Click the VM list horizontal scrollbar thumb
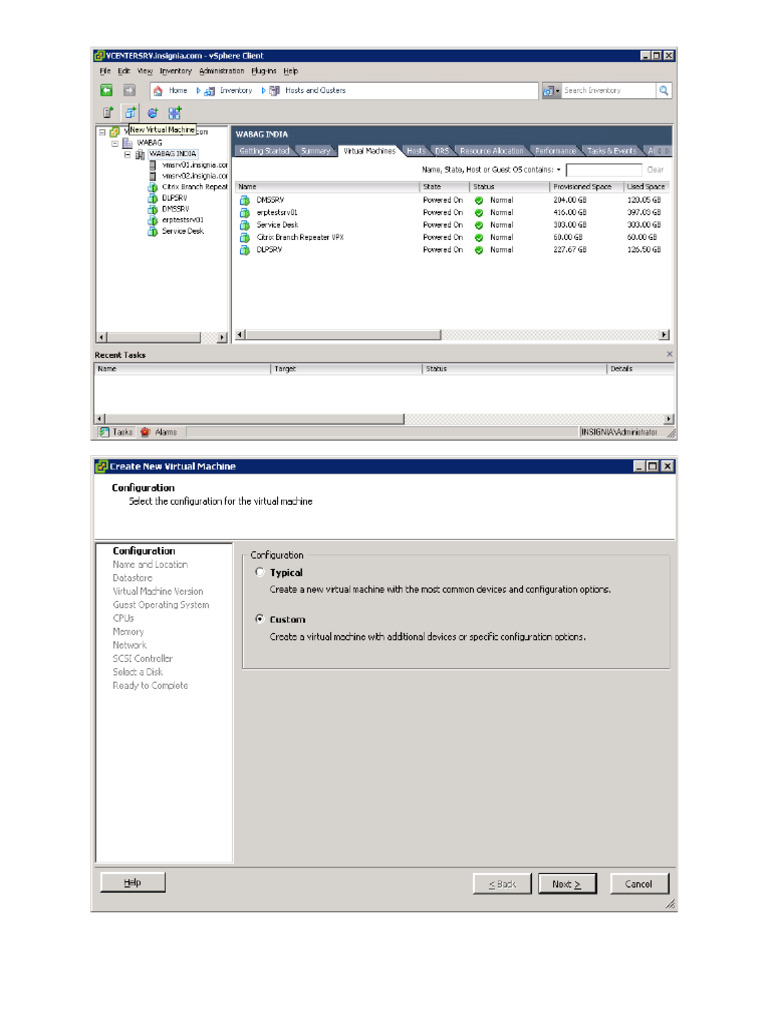This screenshot has width=768, height=1024. (x=344, y=335)
